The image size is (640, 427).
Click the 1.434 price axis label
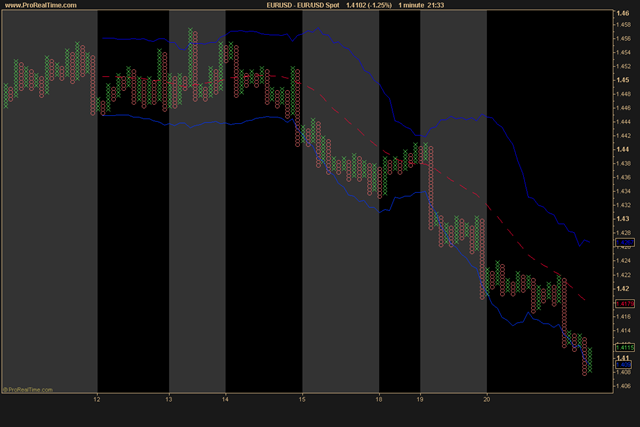click(624, 191)
